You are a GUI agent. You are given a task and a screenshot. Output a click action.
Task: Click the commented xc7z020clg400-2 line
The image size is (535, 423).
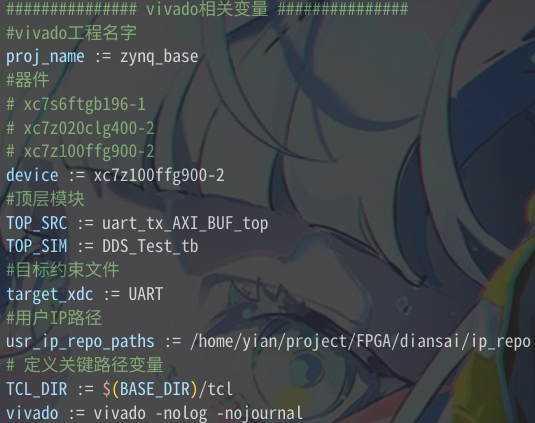tap(80, 128)
